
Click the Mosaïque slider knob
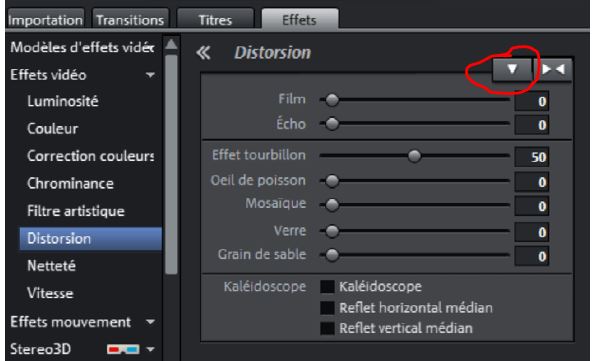332,205
